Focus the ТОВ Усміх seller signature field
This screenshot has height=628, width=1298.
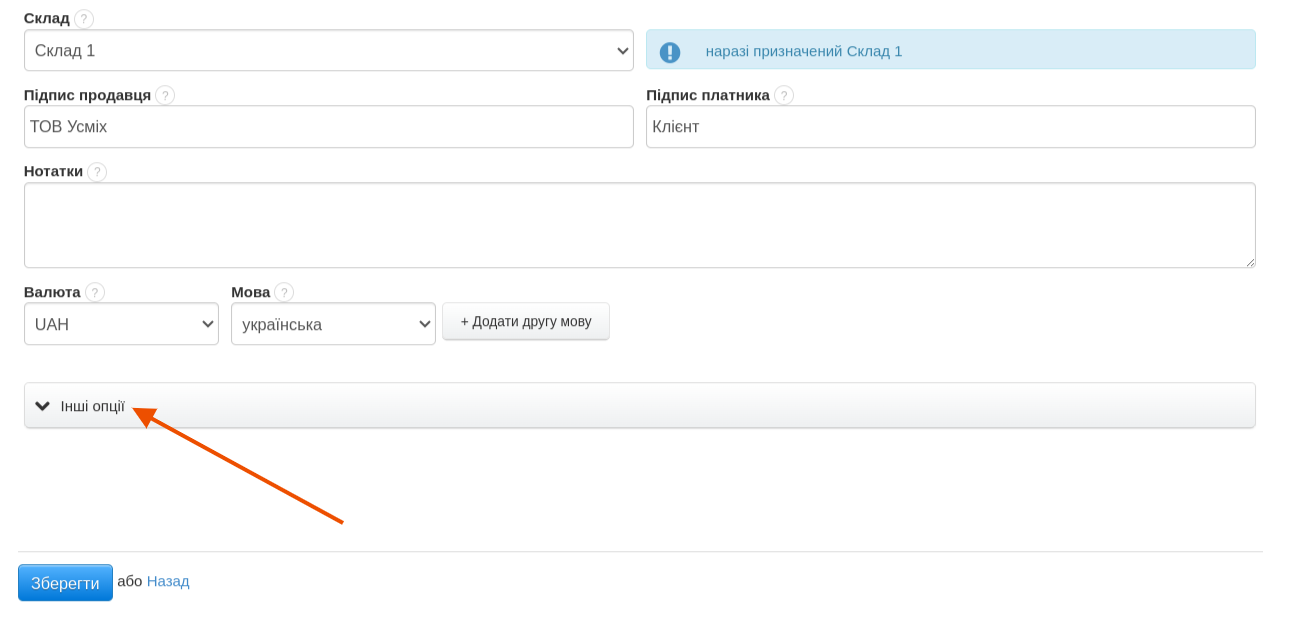328,127
